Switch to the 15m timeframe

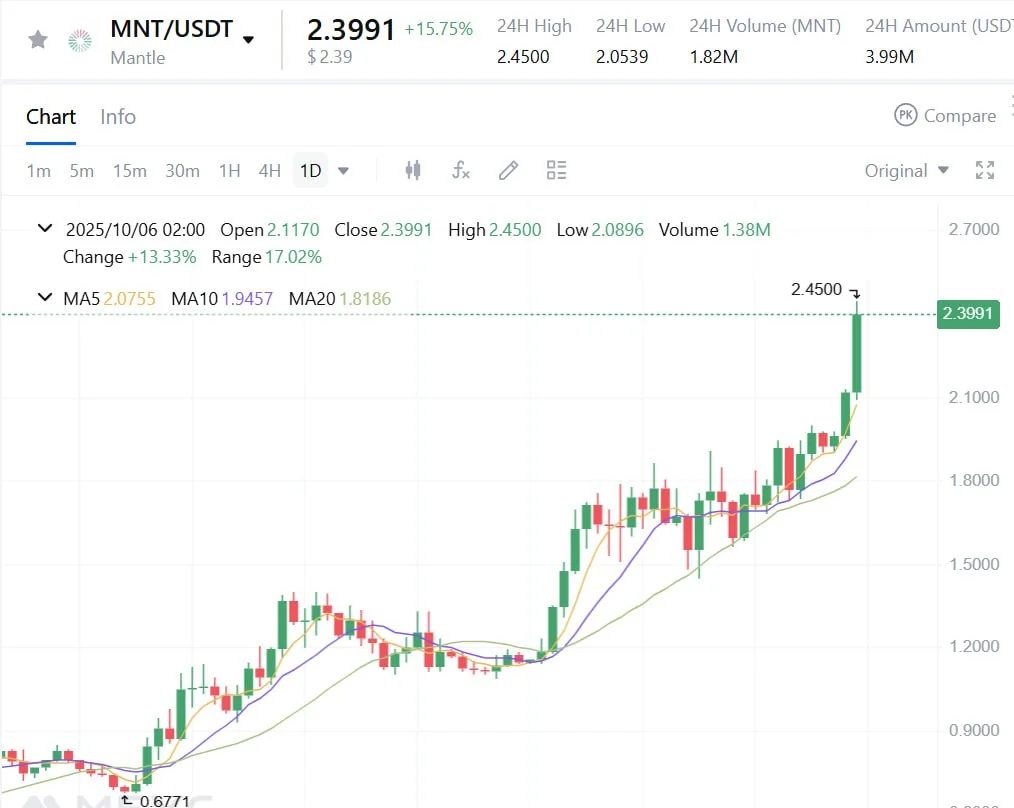[130, 171]
